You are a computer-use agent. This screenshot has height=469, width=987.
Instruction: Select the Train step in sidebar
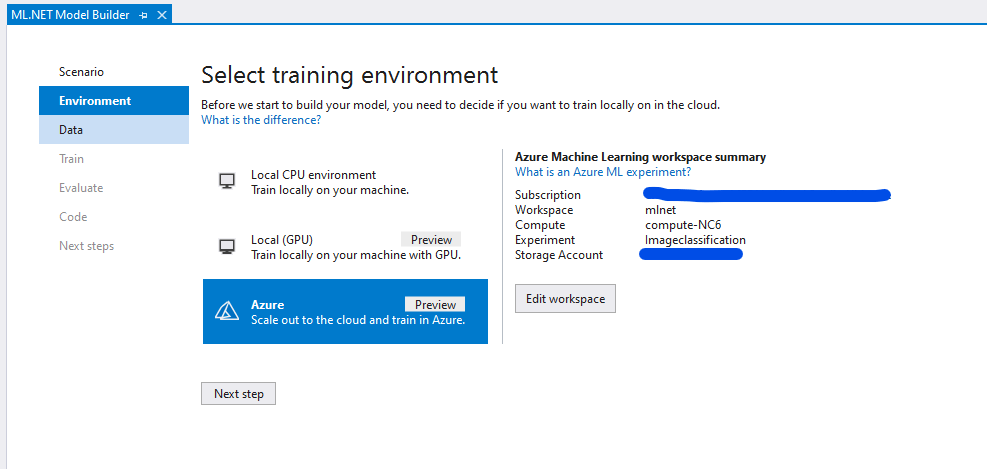pyautogui.click(x=71, y=159)
